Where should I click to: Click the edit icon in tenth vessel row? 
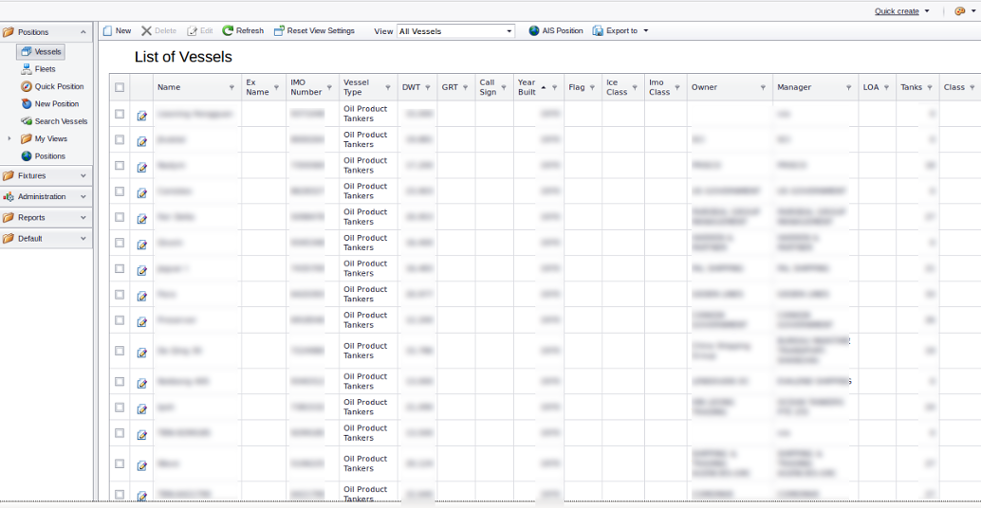[x=142, y=352]
